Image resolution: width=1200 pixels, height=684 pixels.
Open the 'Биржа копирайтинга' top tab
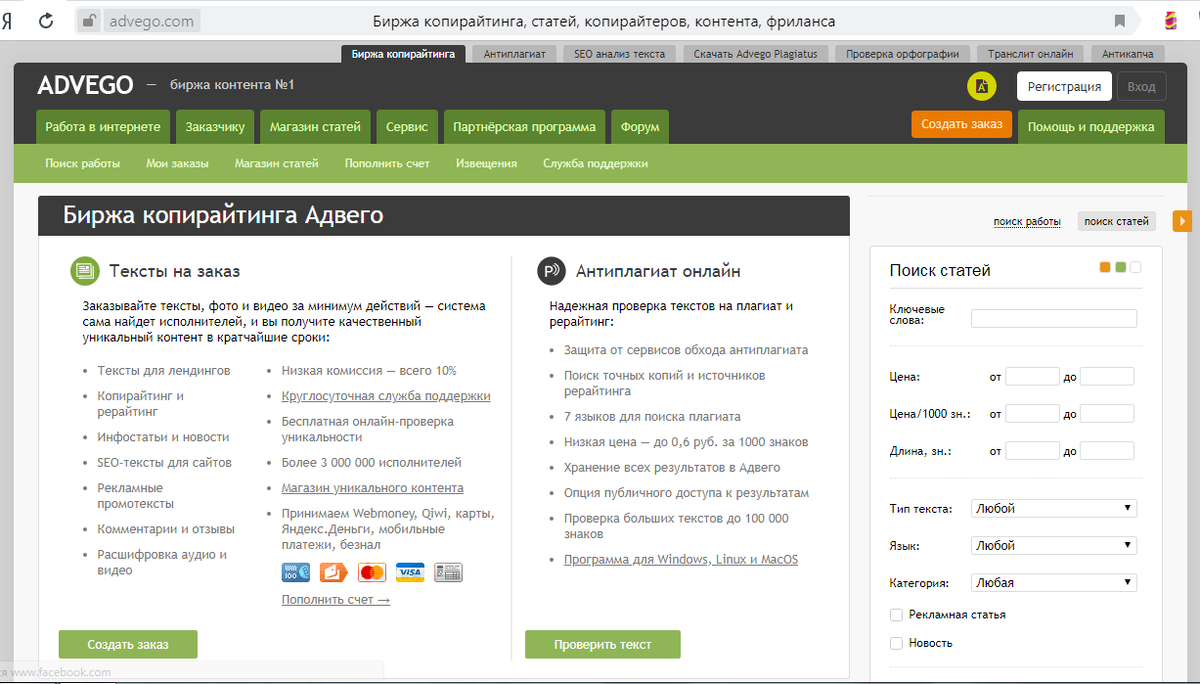[404, 54]
